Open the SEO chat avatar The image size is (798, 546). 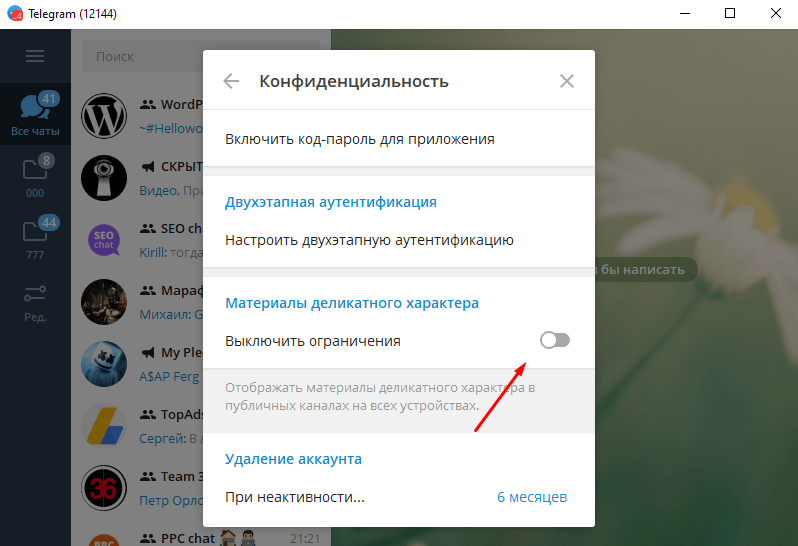click(104, 240)
